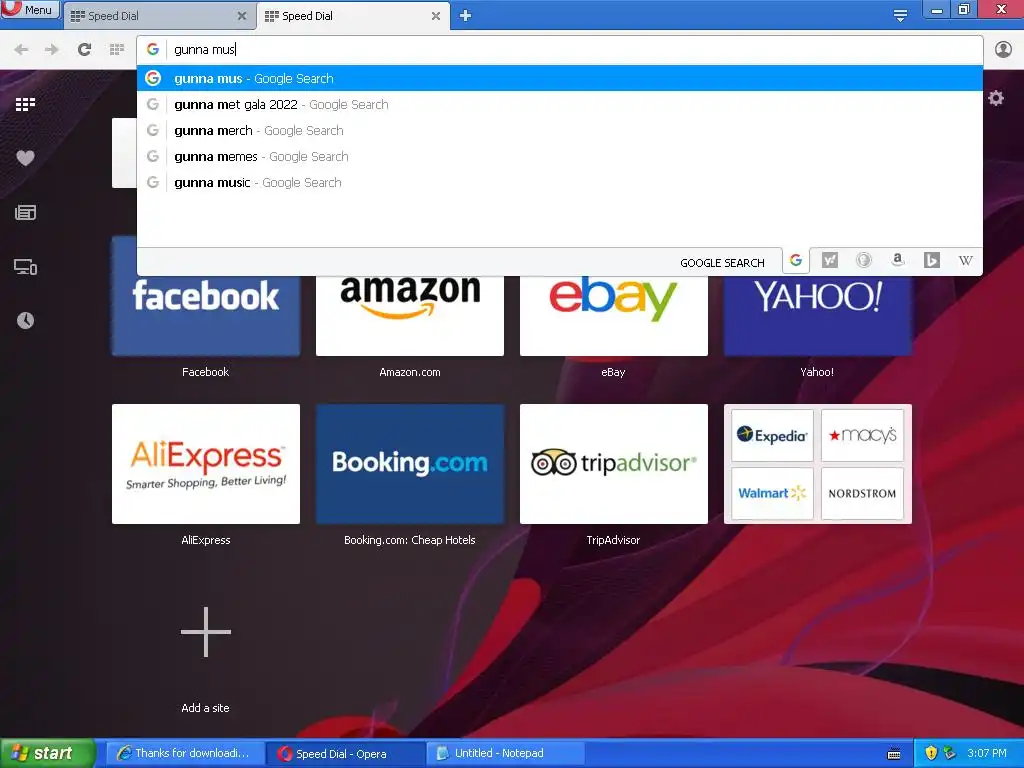Open Bookmarks heart icon in sidebar

pyautogui.click(x=25, y=158)
